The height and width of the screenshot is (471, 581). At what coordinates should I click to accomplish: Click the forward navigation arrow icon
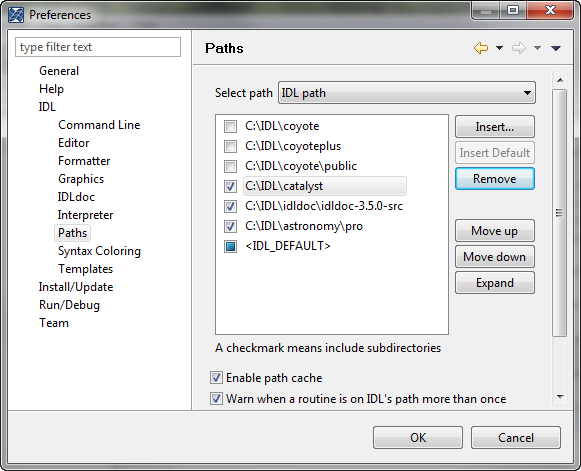pyautogui.click(x=519, y=48)
